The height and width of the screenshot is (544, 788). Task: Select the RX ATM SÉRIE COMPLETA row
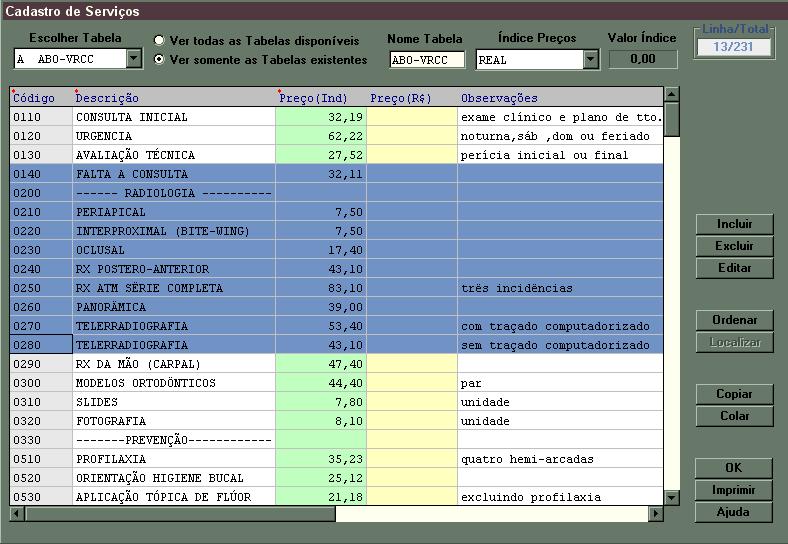click(x=336, y=289)
